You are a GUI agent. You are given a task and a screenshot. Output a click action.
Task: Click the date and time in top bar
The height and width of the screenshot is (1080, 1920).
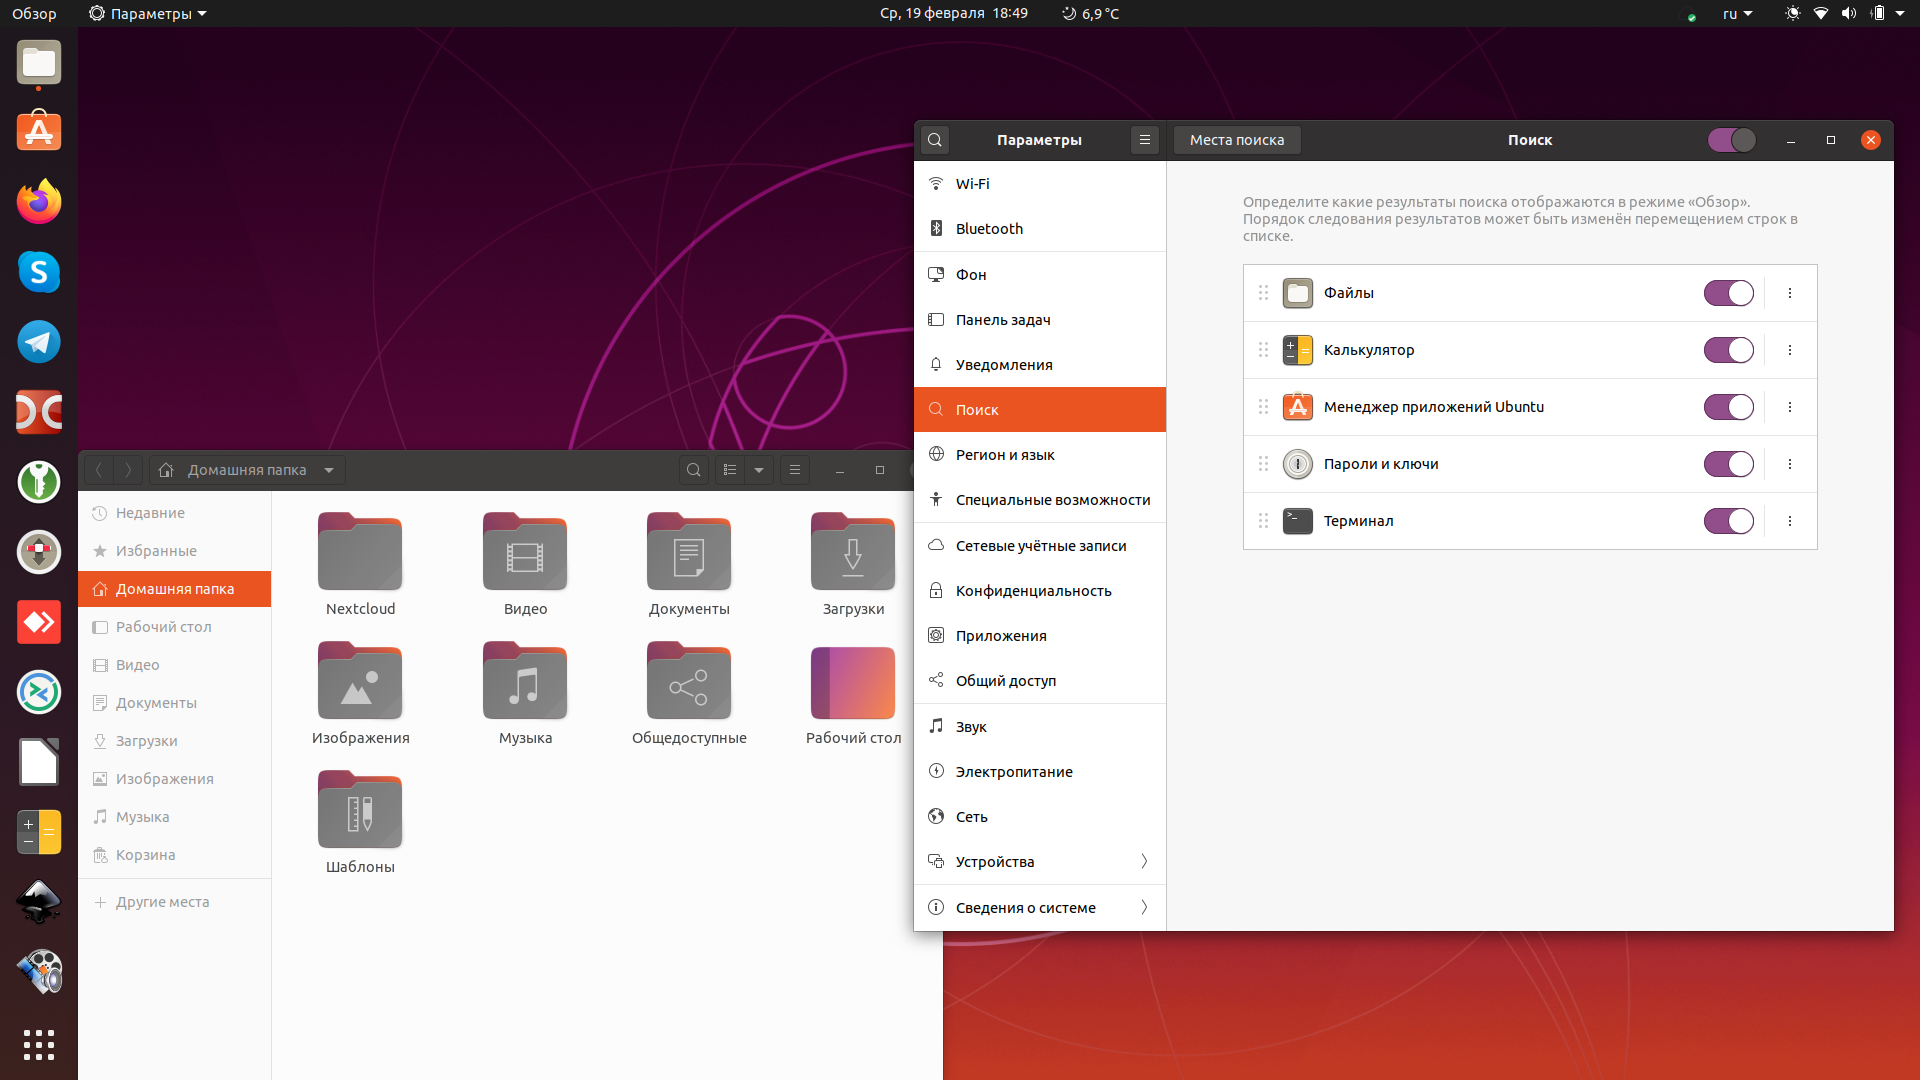coord(954,14)
